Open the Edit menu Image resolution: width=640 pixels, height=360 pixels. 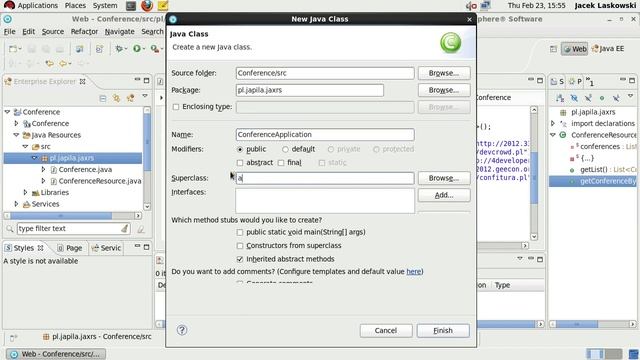[28, 31]
